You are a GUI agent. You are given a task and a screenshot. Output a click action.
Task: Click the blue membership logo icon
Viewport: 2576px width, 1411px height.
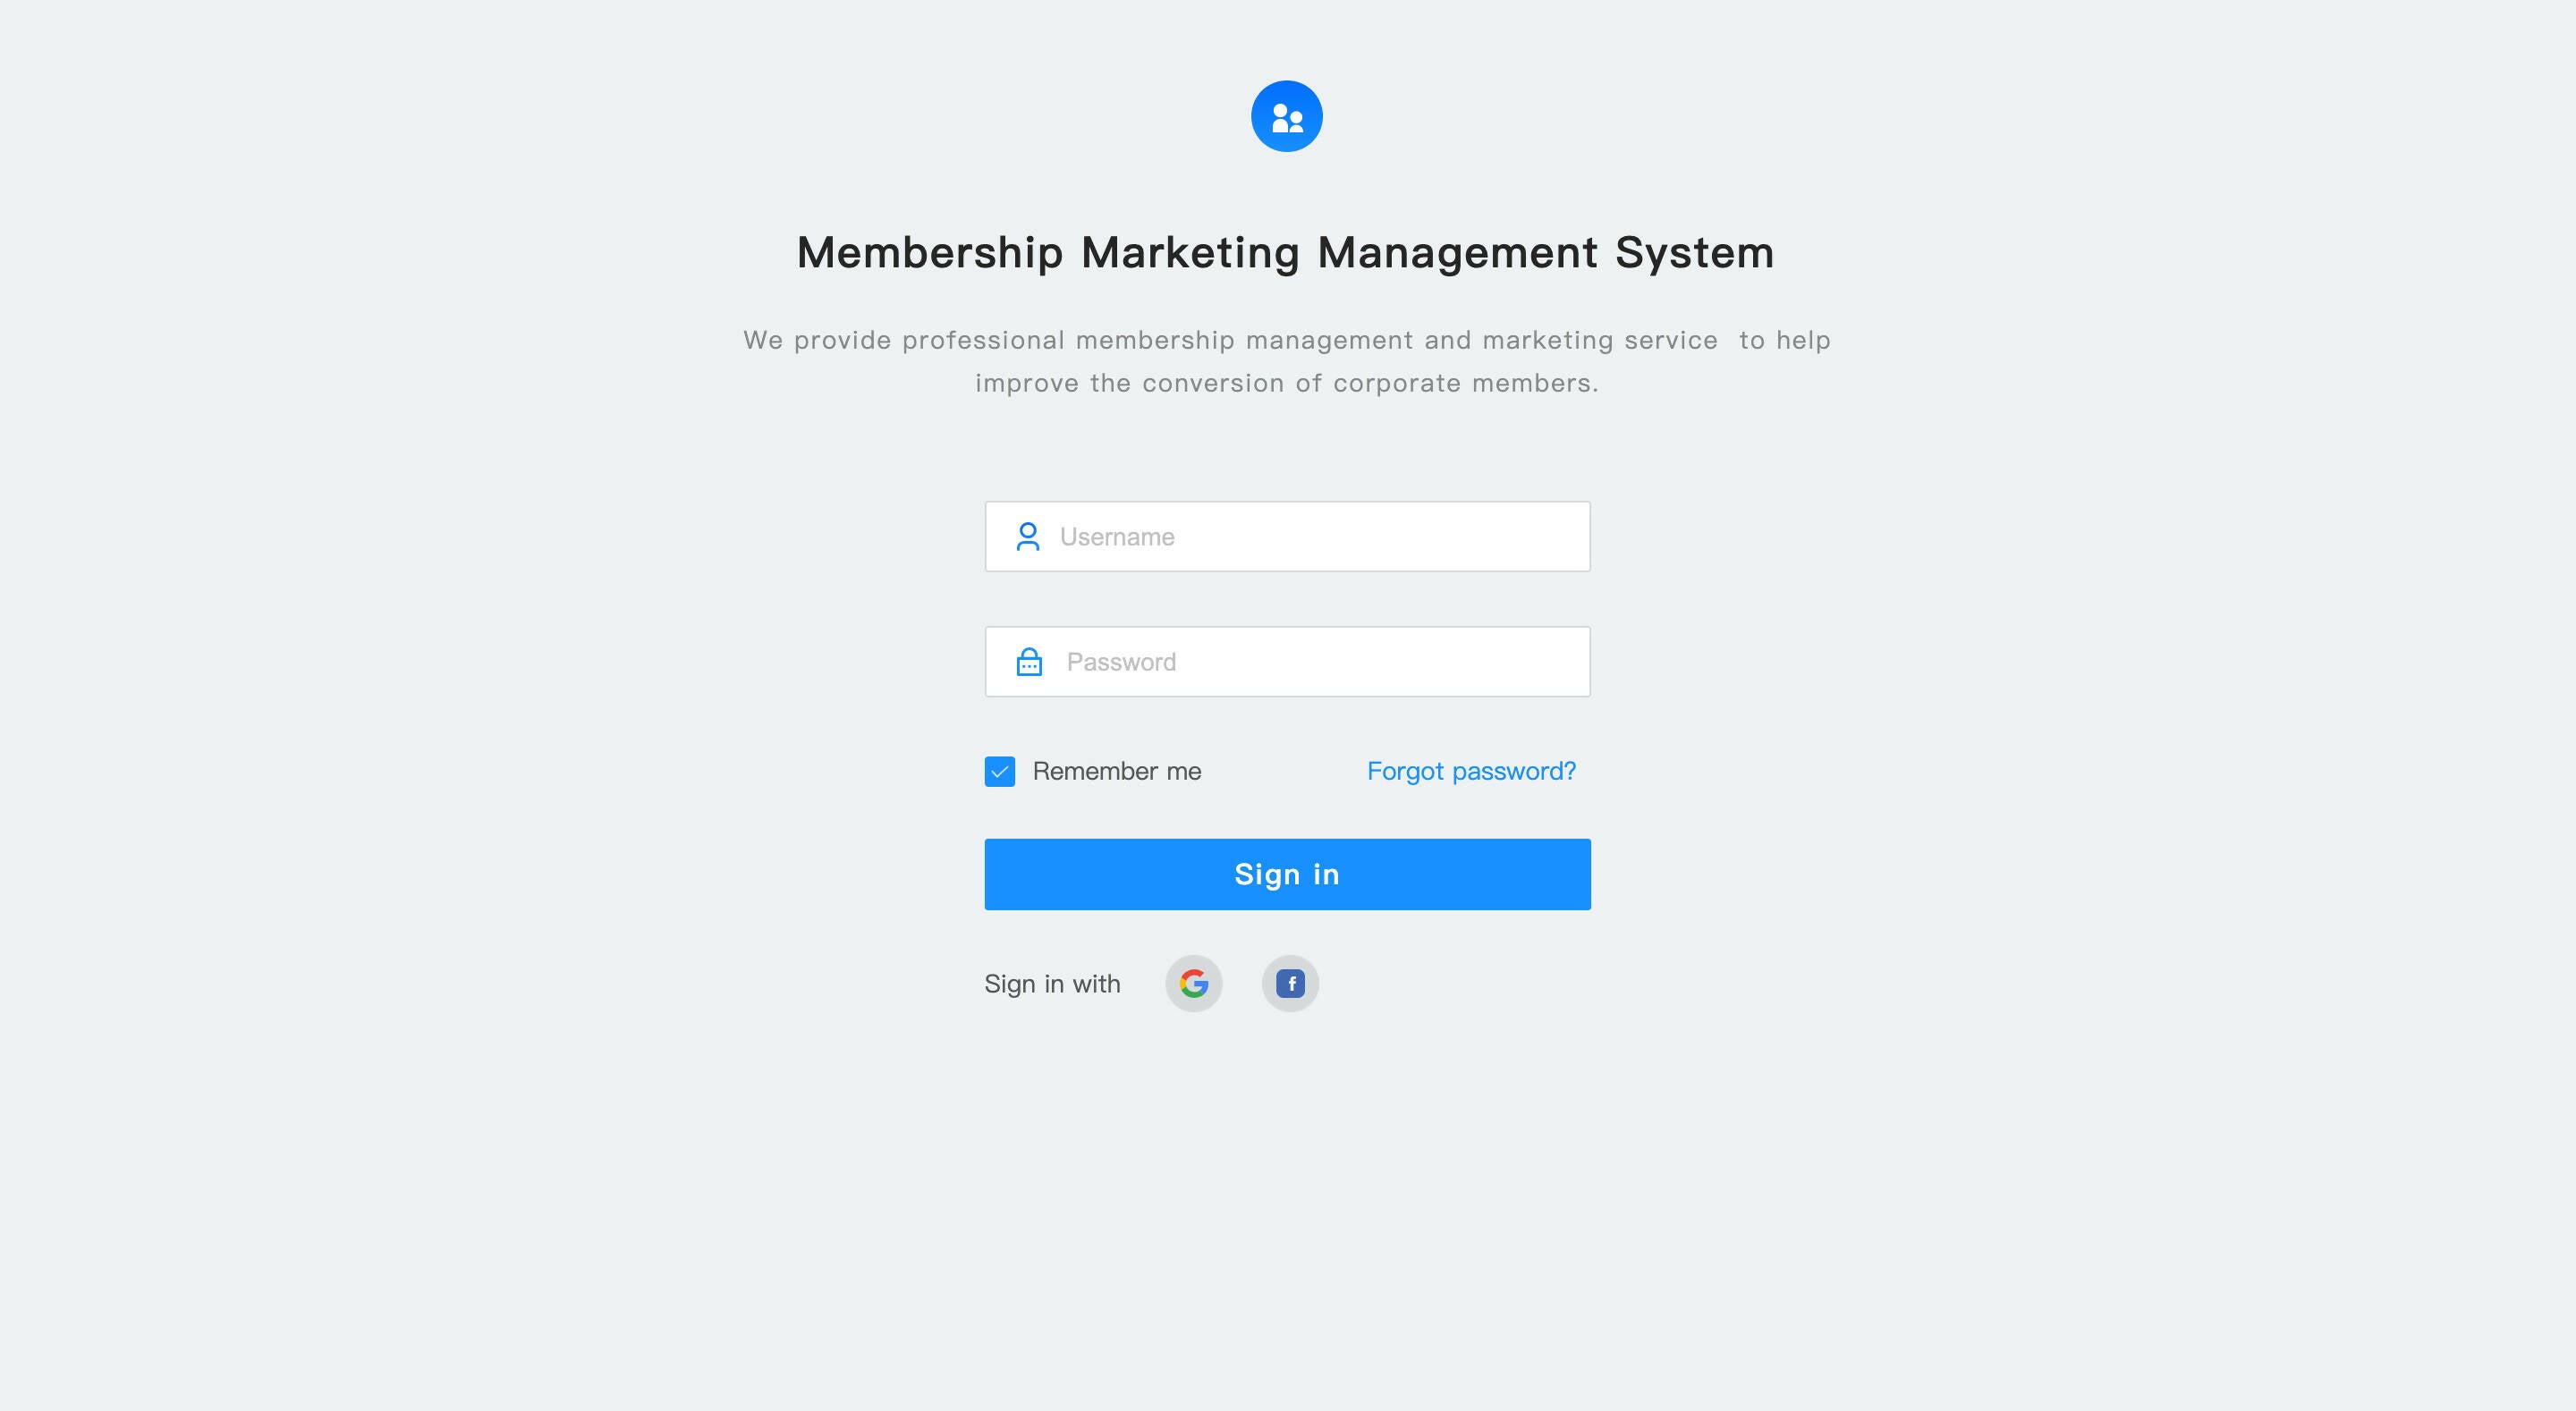pyautogui.click(x=1286, y=116)
